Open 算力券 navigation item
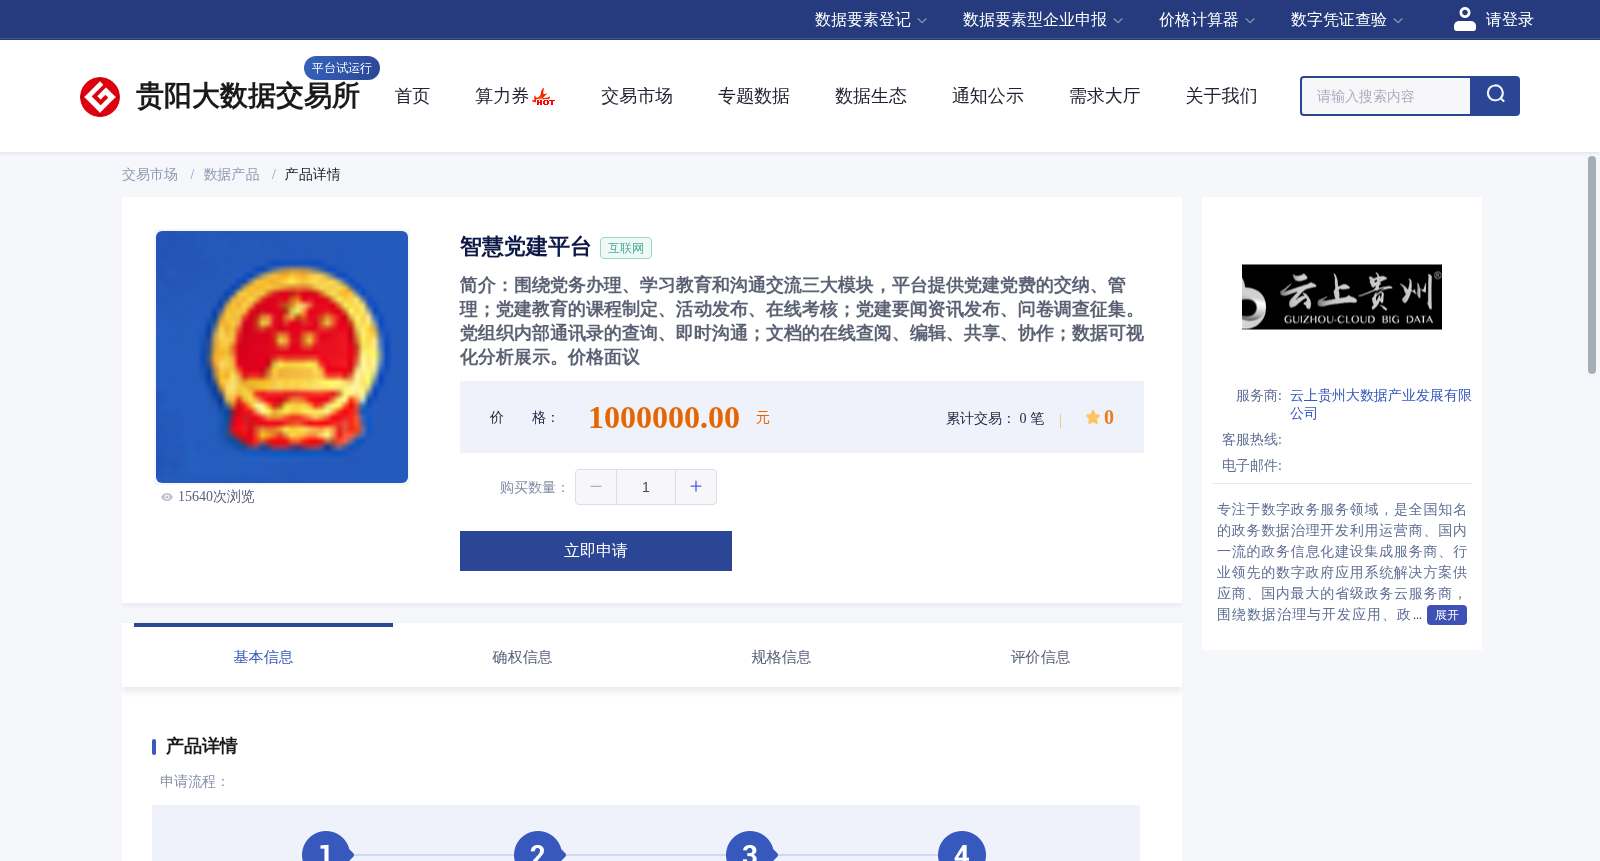This screenshot has width=1600, height=861. (502, 96)
